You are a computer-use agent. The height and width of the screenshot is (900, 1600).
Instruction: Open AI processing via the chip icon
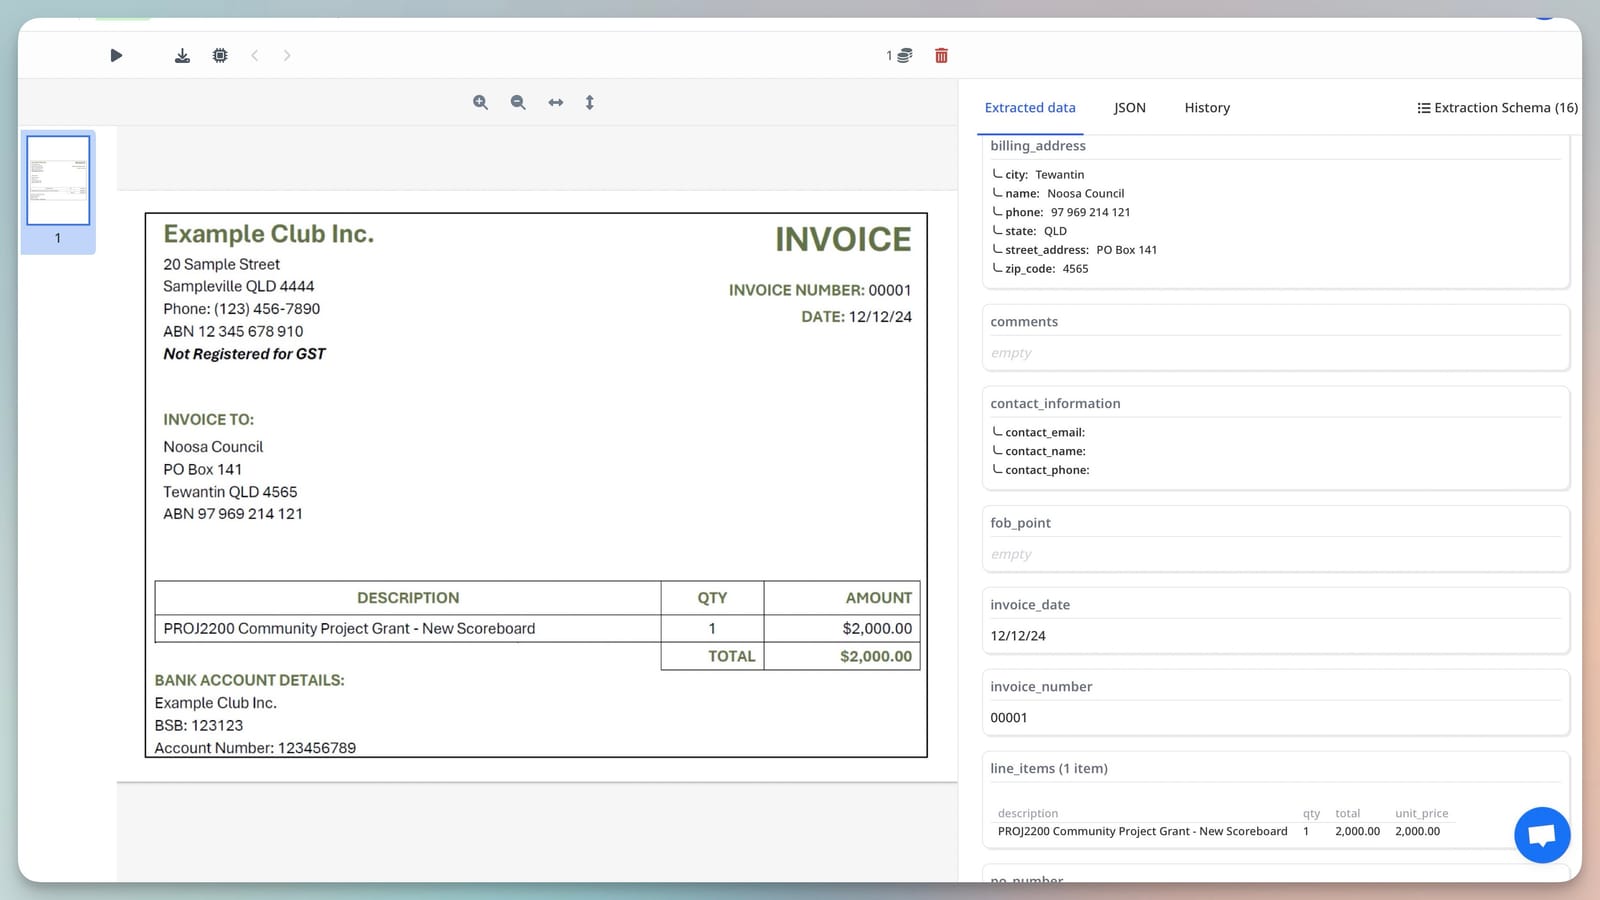tap(221, 55)
